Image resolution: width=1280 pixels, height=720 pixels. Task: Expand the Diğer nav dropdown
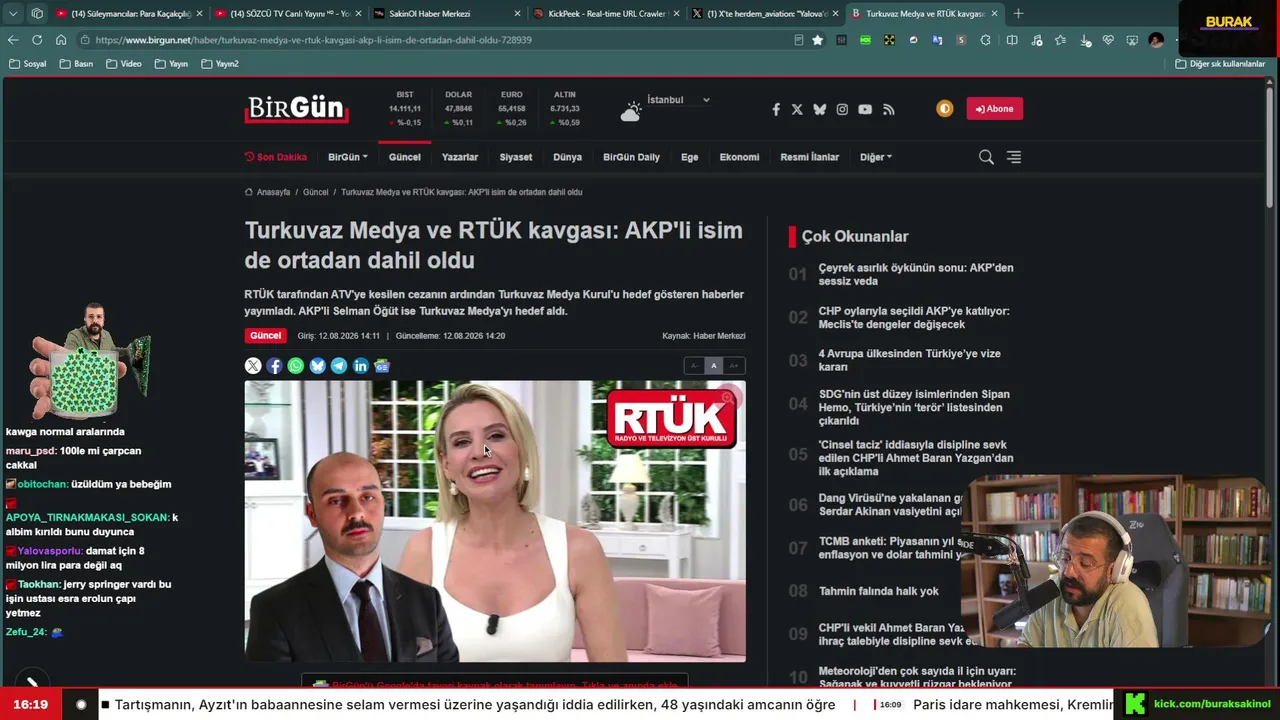(876, 157)
